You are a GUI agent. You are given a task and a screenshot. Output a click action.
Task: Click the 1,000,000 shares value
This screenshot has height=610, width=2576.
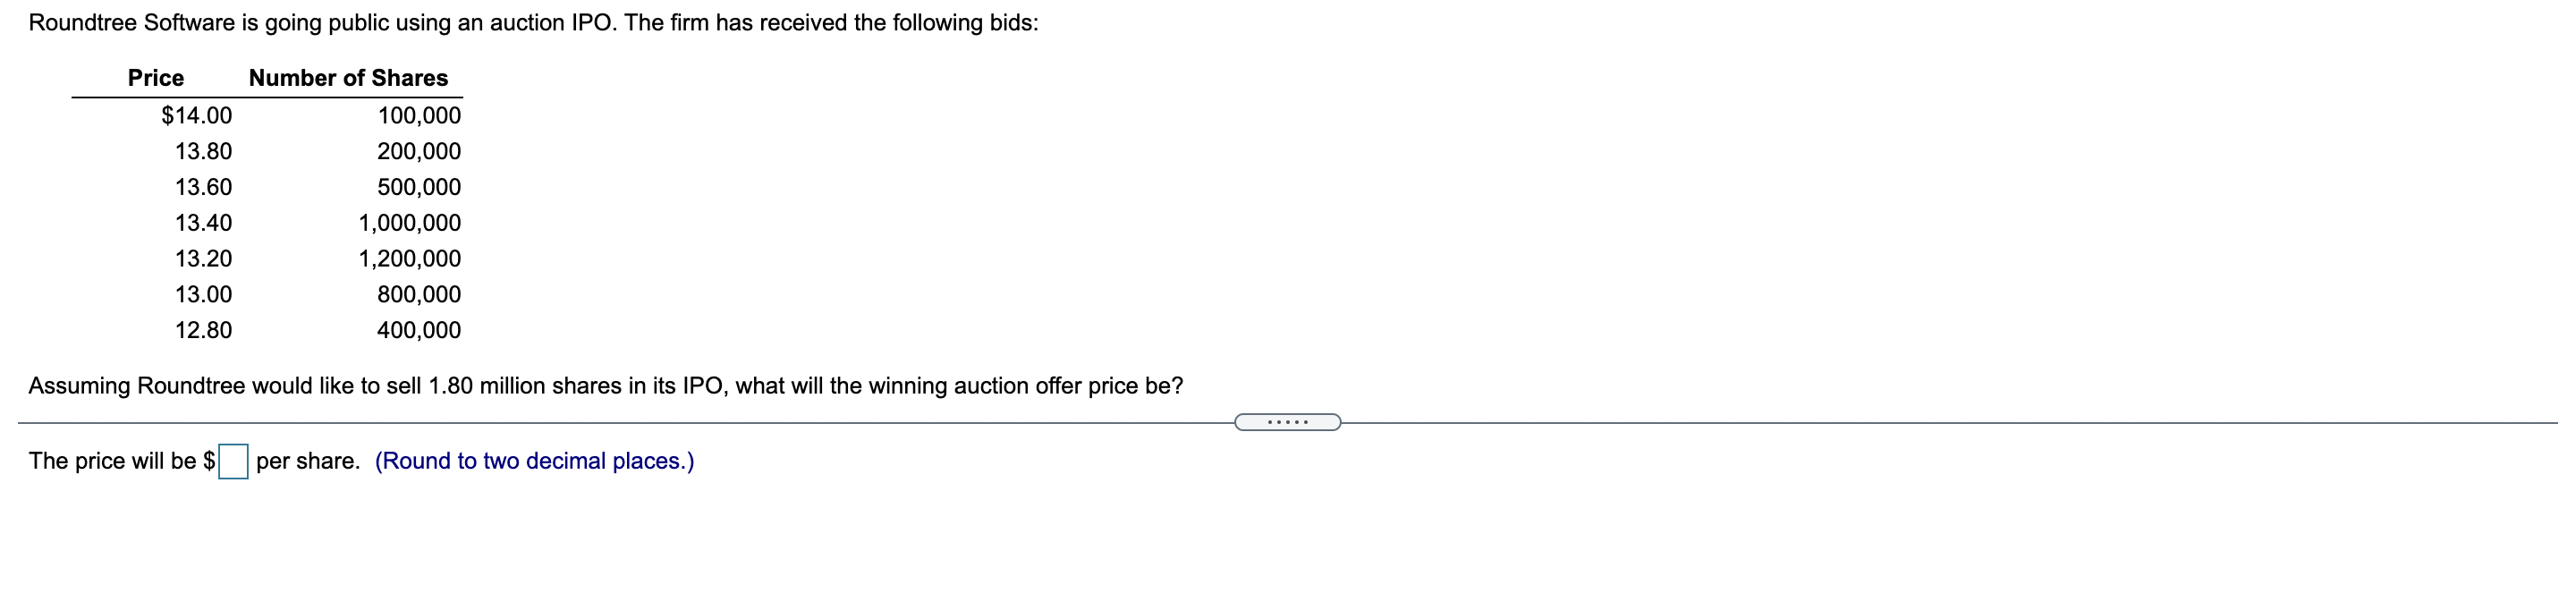[410, 223]
